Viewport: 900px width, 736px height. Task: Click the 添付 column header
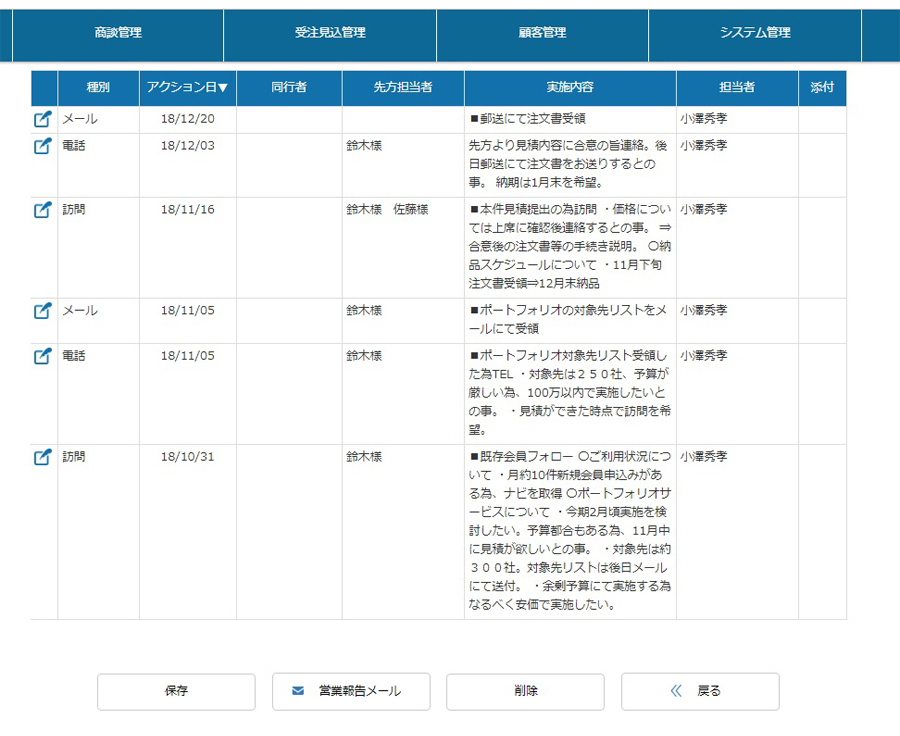coord(822,88)
